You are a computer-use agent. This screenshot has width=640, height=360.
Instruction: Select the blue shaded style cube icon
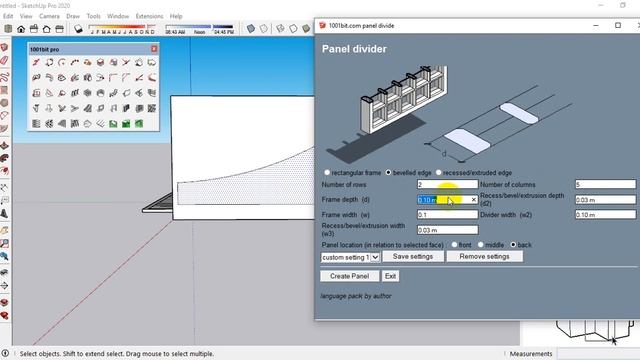pos(251,29)
